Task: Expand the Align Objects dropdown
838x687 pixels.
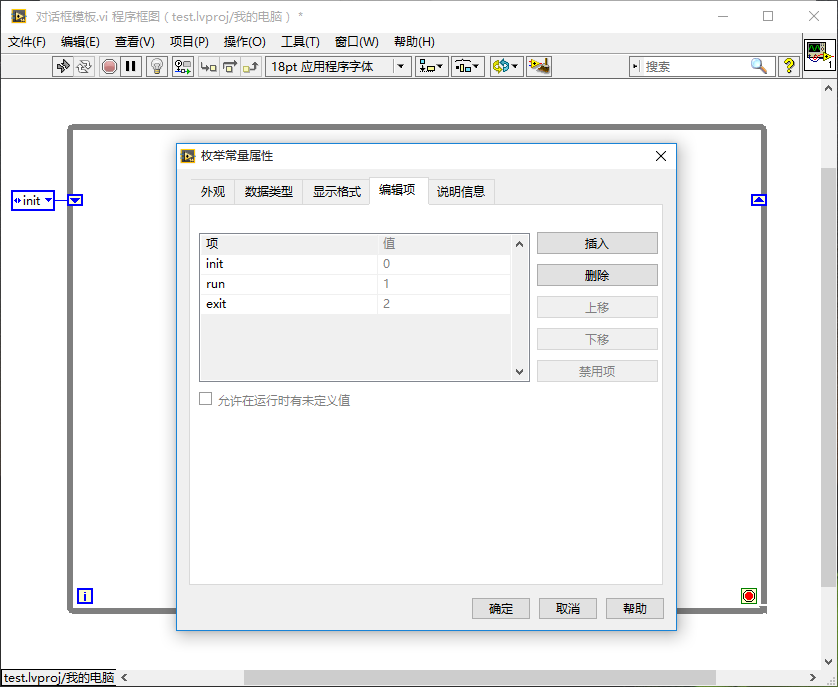Action: tap(432, 66)
